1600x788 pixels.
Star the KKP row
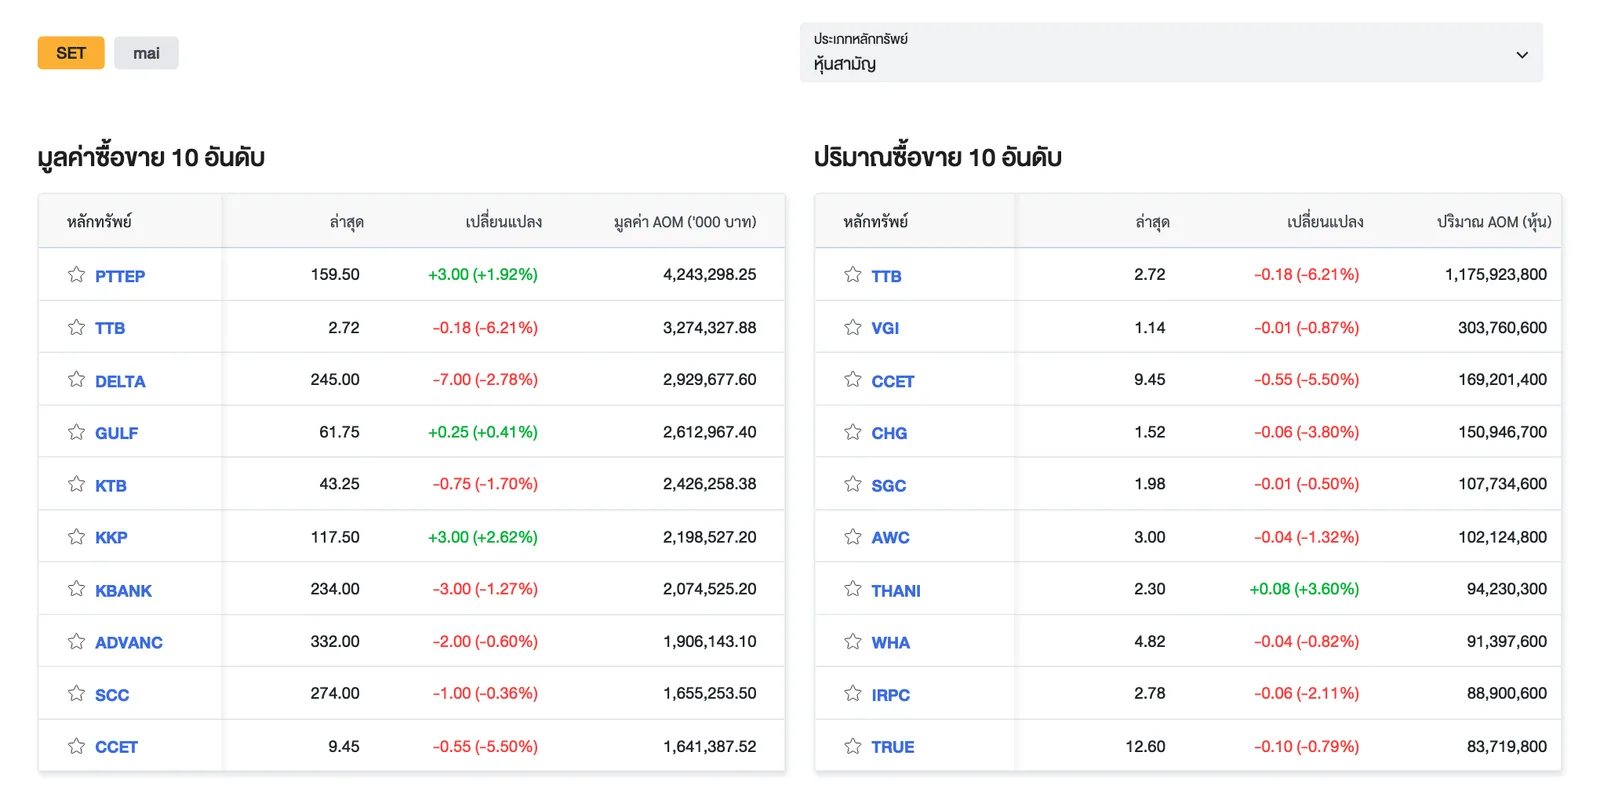point(76,537)
